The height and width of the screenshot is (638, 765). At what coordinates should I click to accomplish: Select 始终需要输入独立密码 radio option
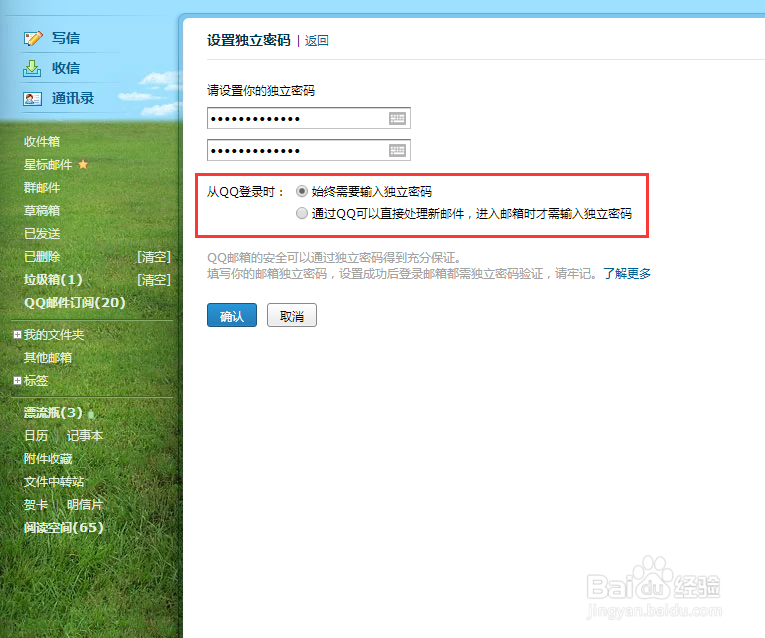302,191
